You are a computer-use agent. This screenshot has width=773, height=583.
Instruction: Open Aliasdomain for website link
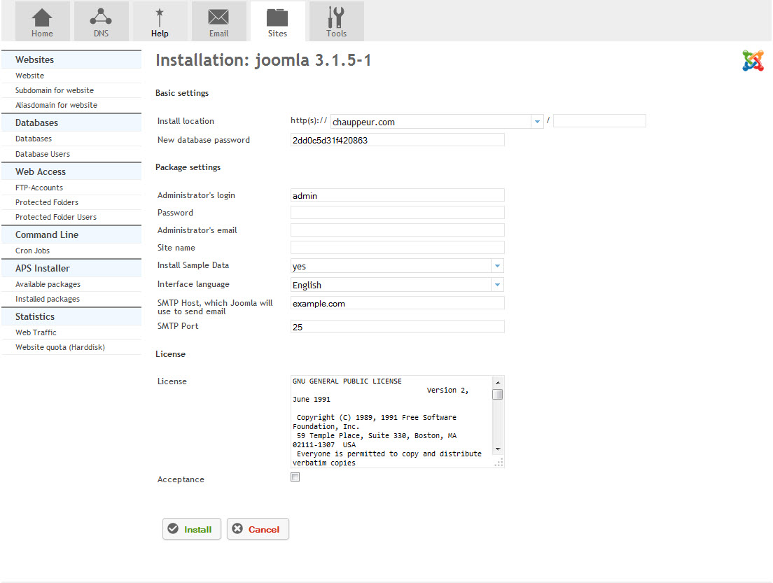point(56,105)
